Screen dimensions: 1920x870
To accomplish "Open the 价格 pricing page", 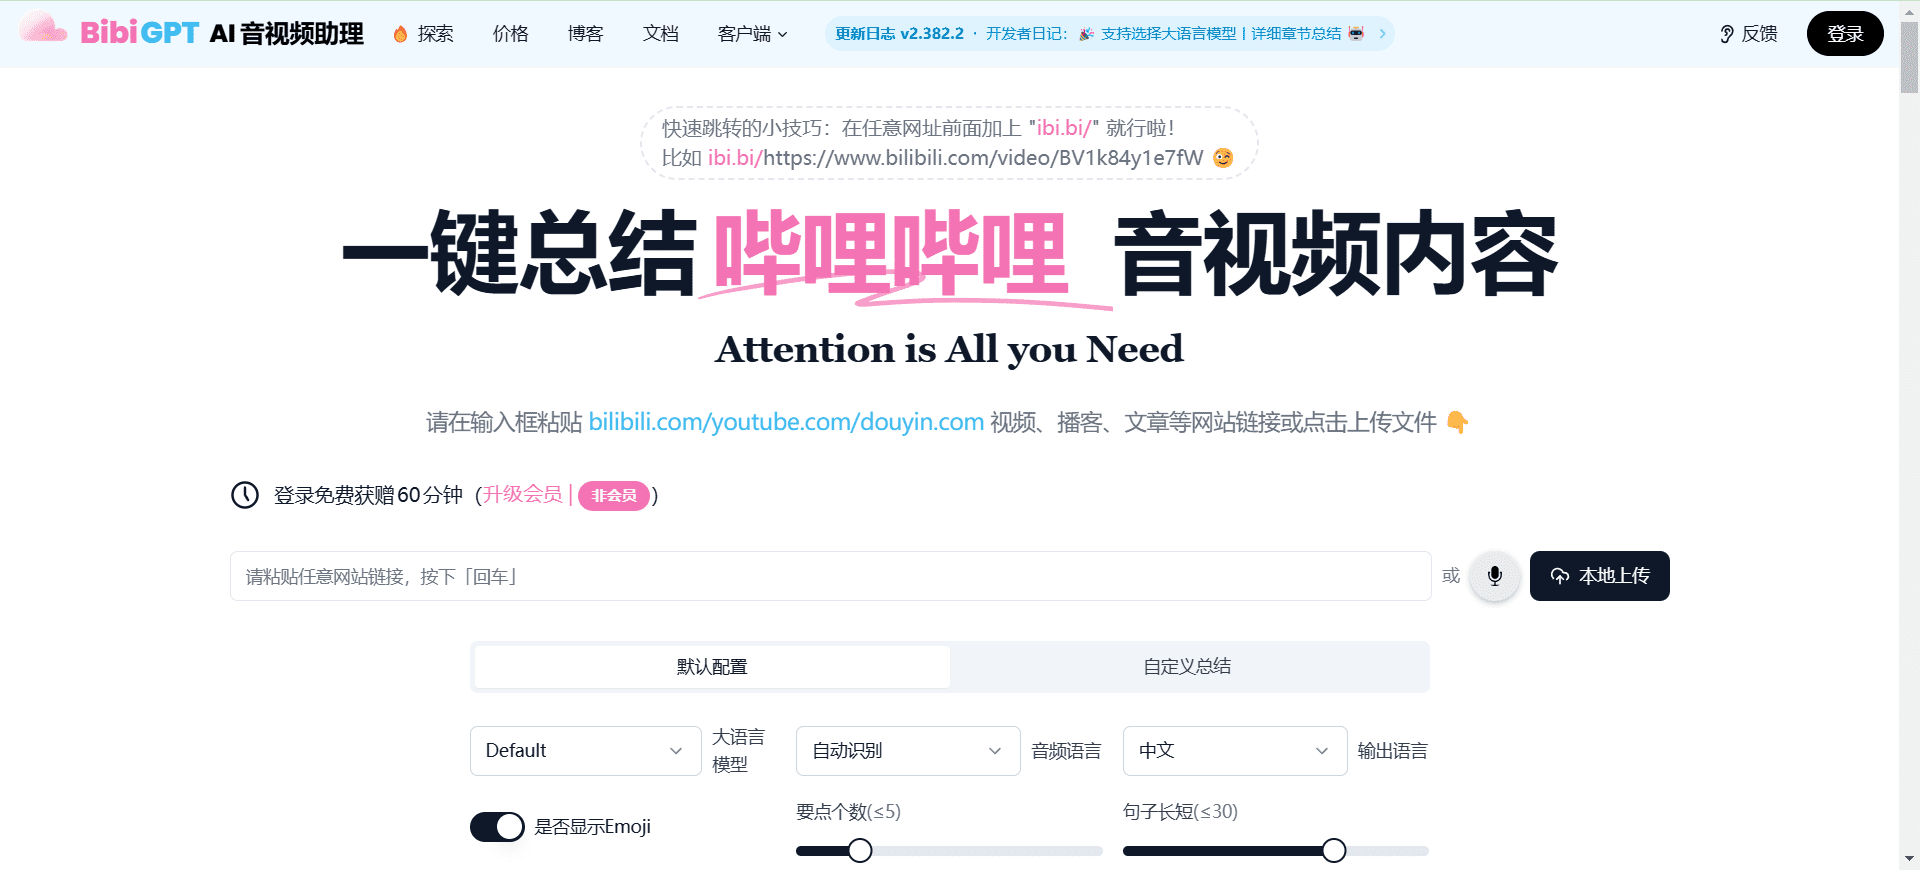I will point(510,34).
